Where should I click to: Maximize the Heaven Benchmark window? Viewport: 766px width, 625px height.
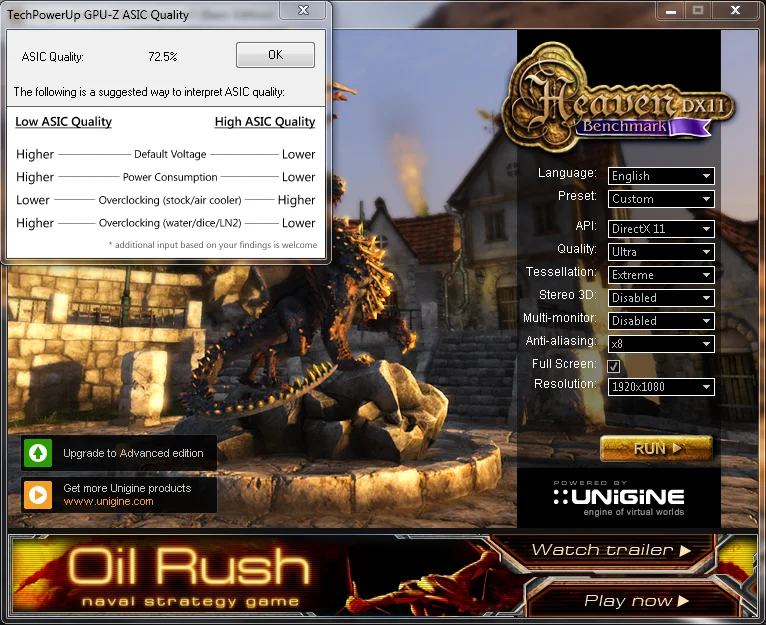pos(698,10)
